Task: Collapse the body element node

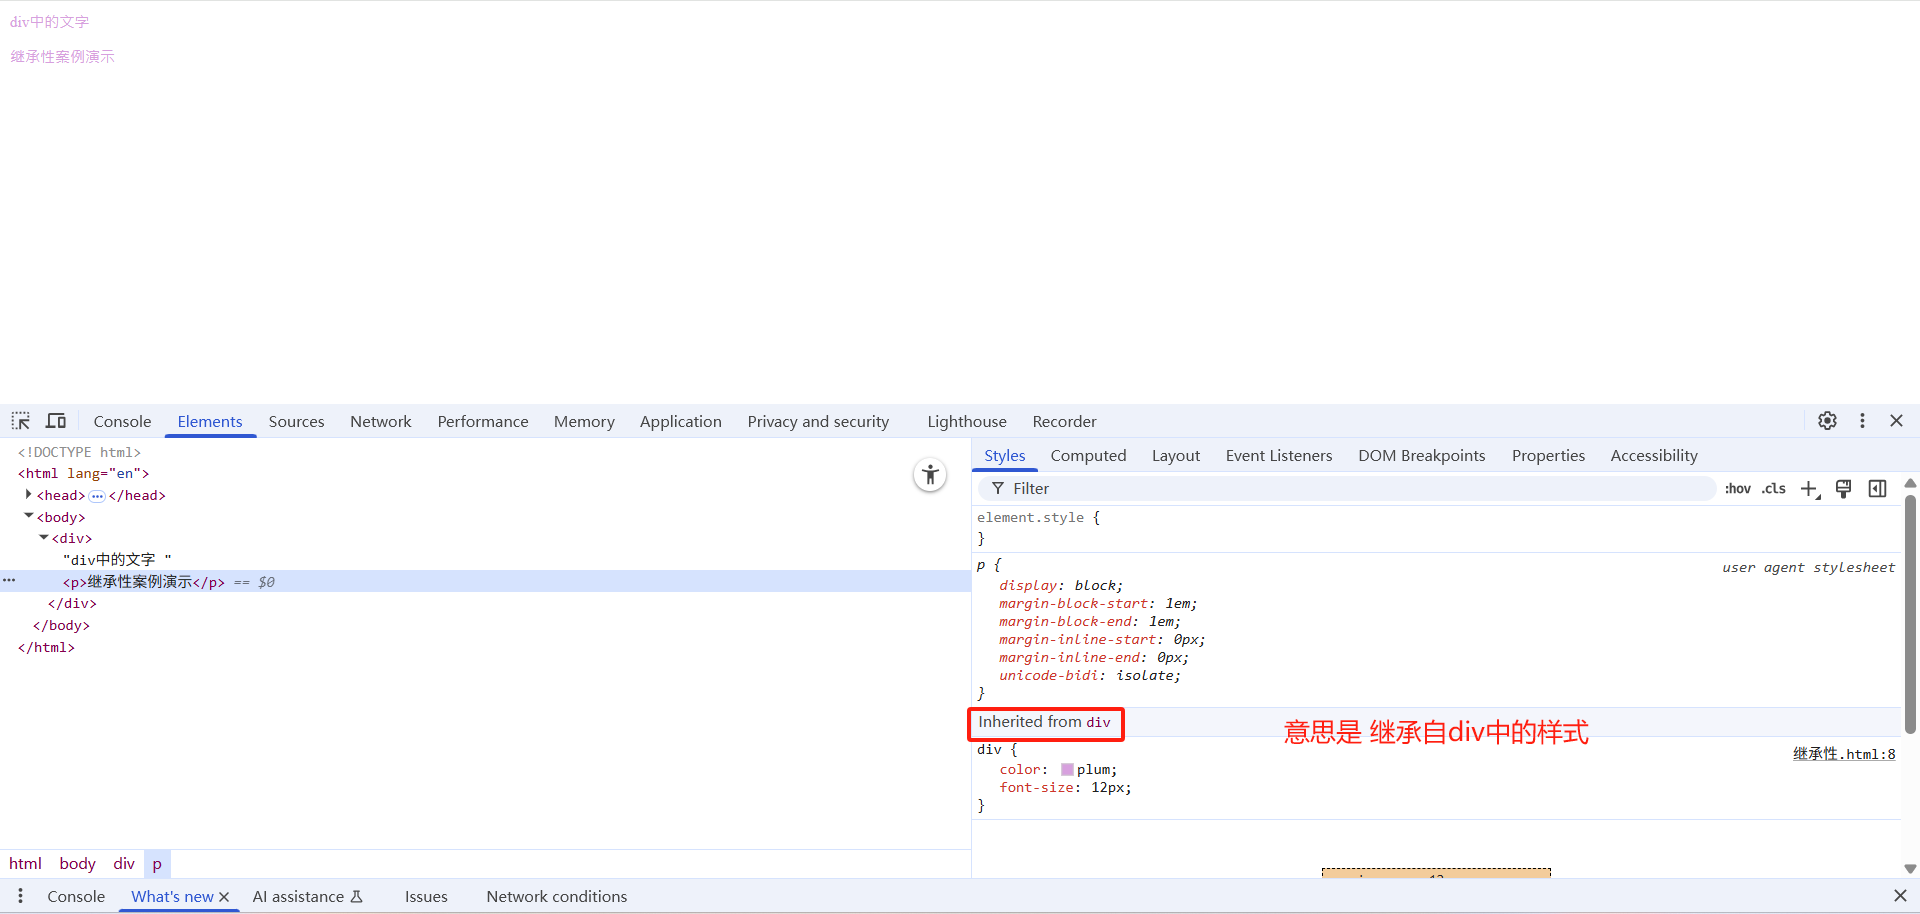Action: [28, 517]
